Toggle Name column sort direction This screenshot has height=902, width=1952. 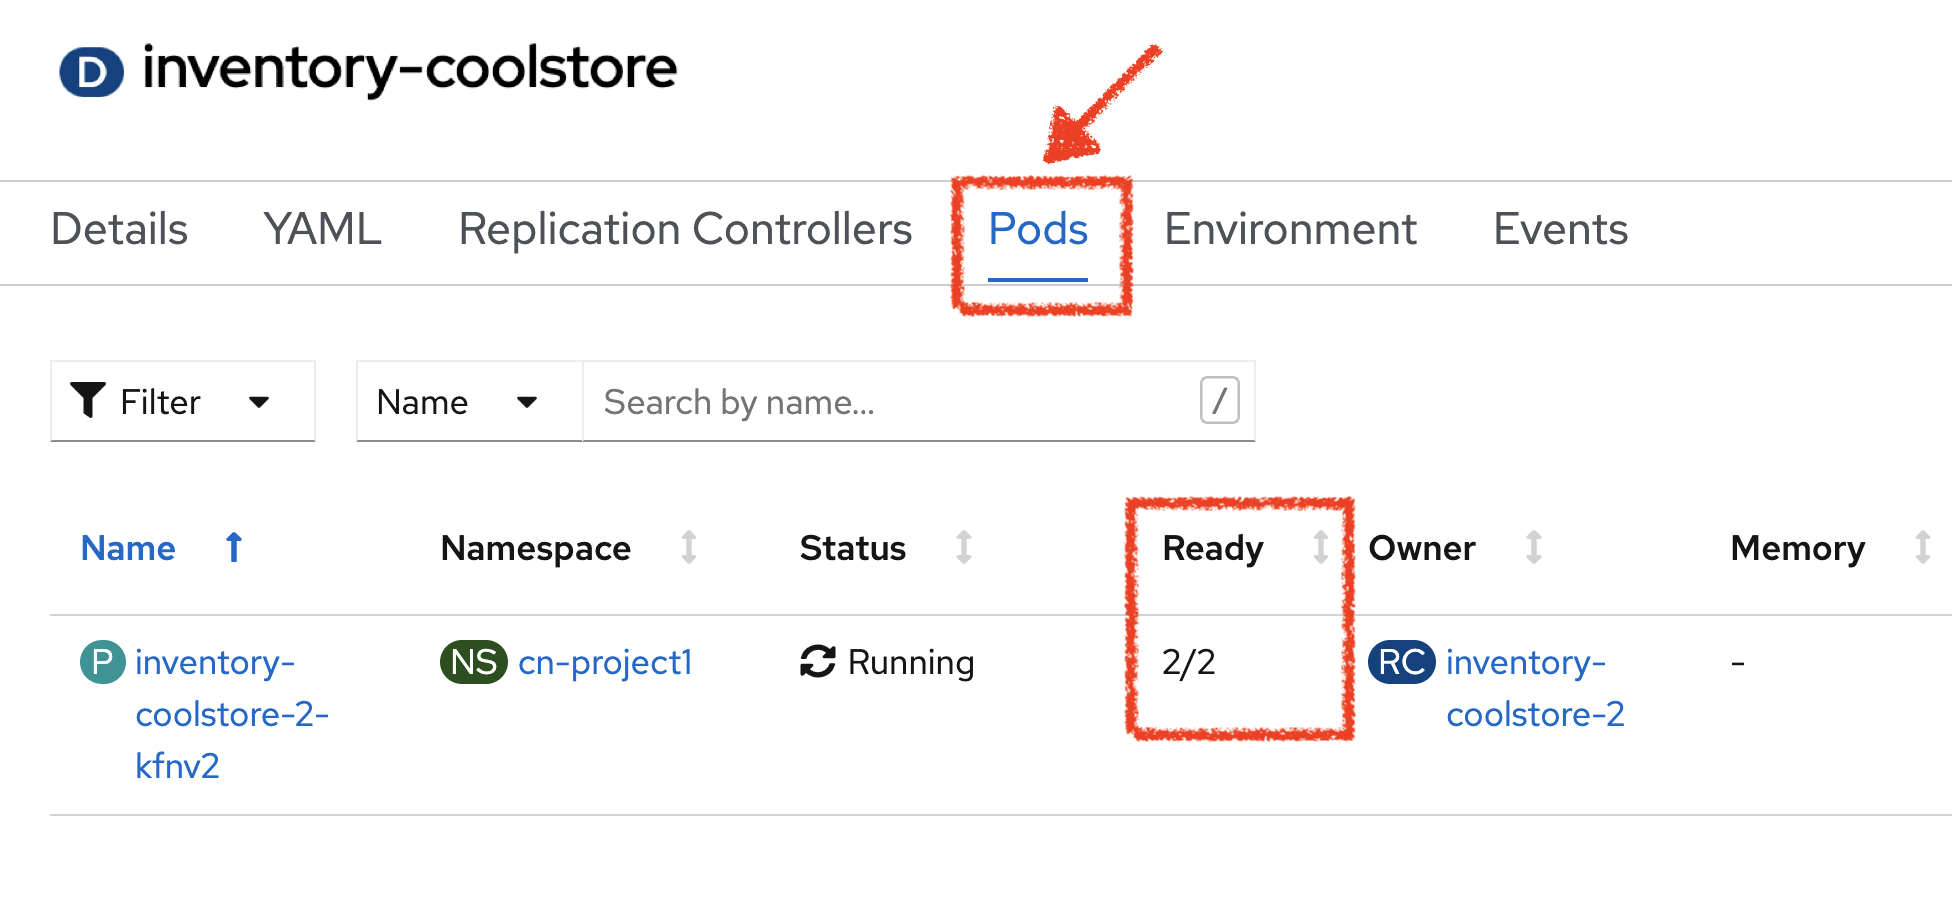coord(233,548)
